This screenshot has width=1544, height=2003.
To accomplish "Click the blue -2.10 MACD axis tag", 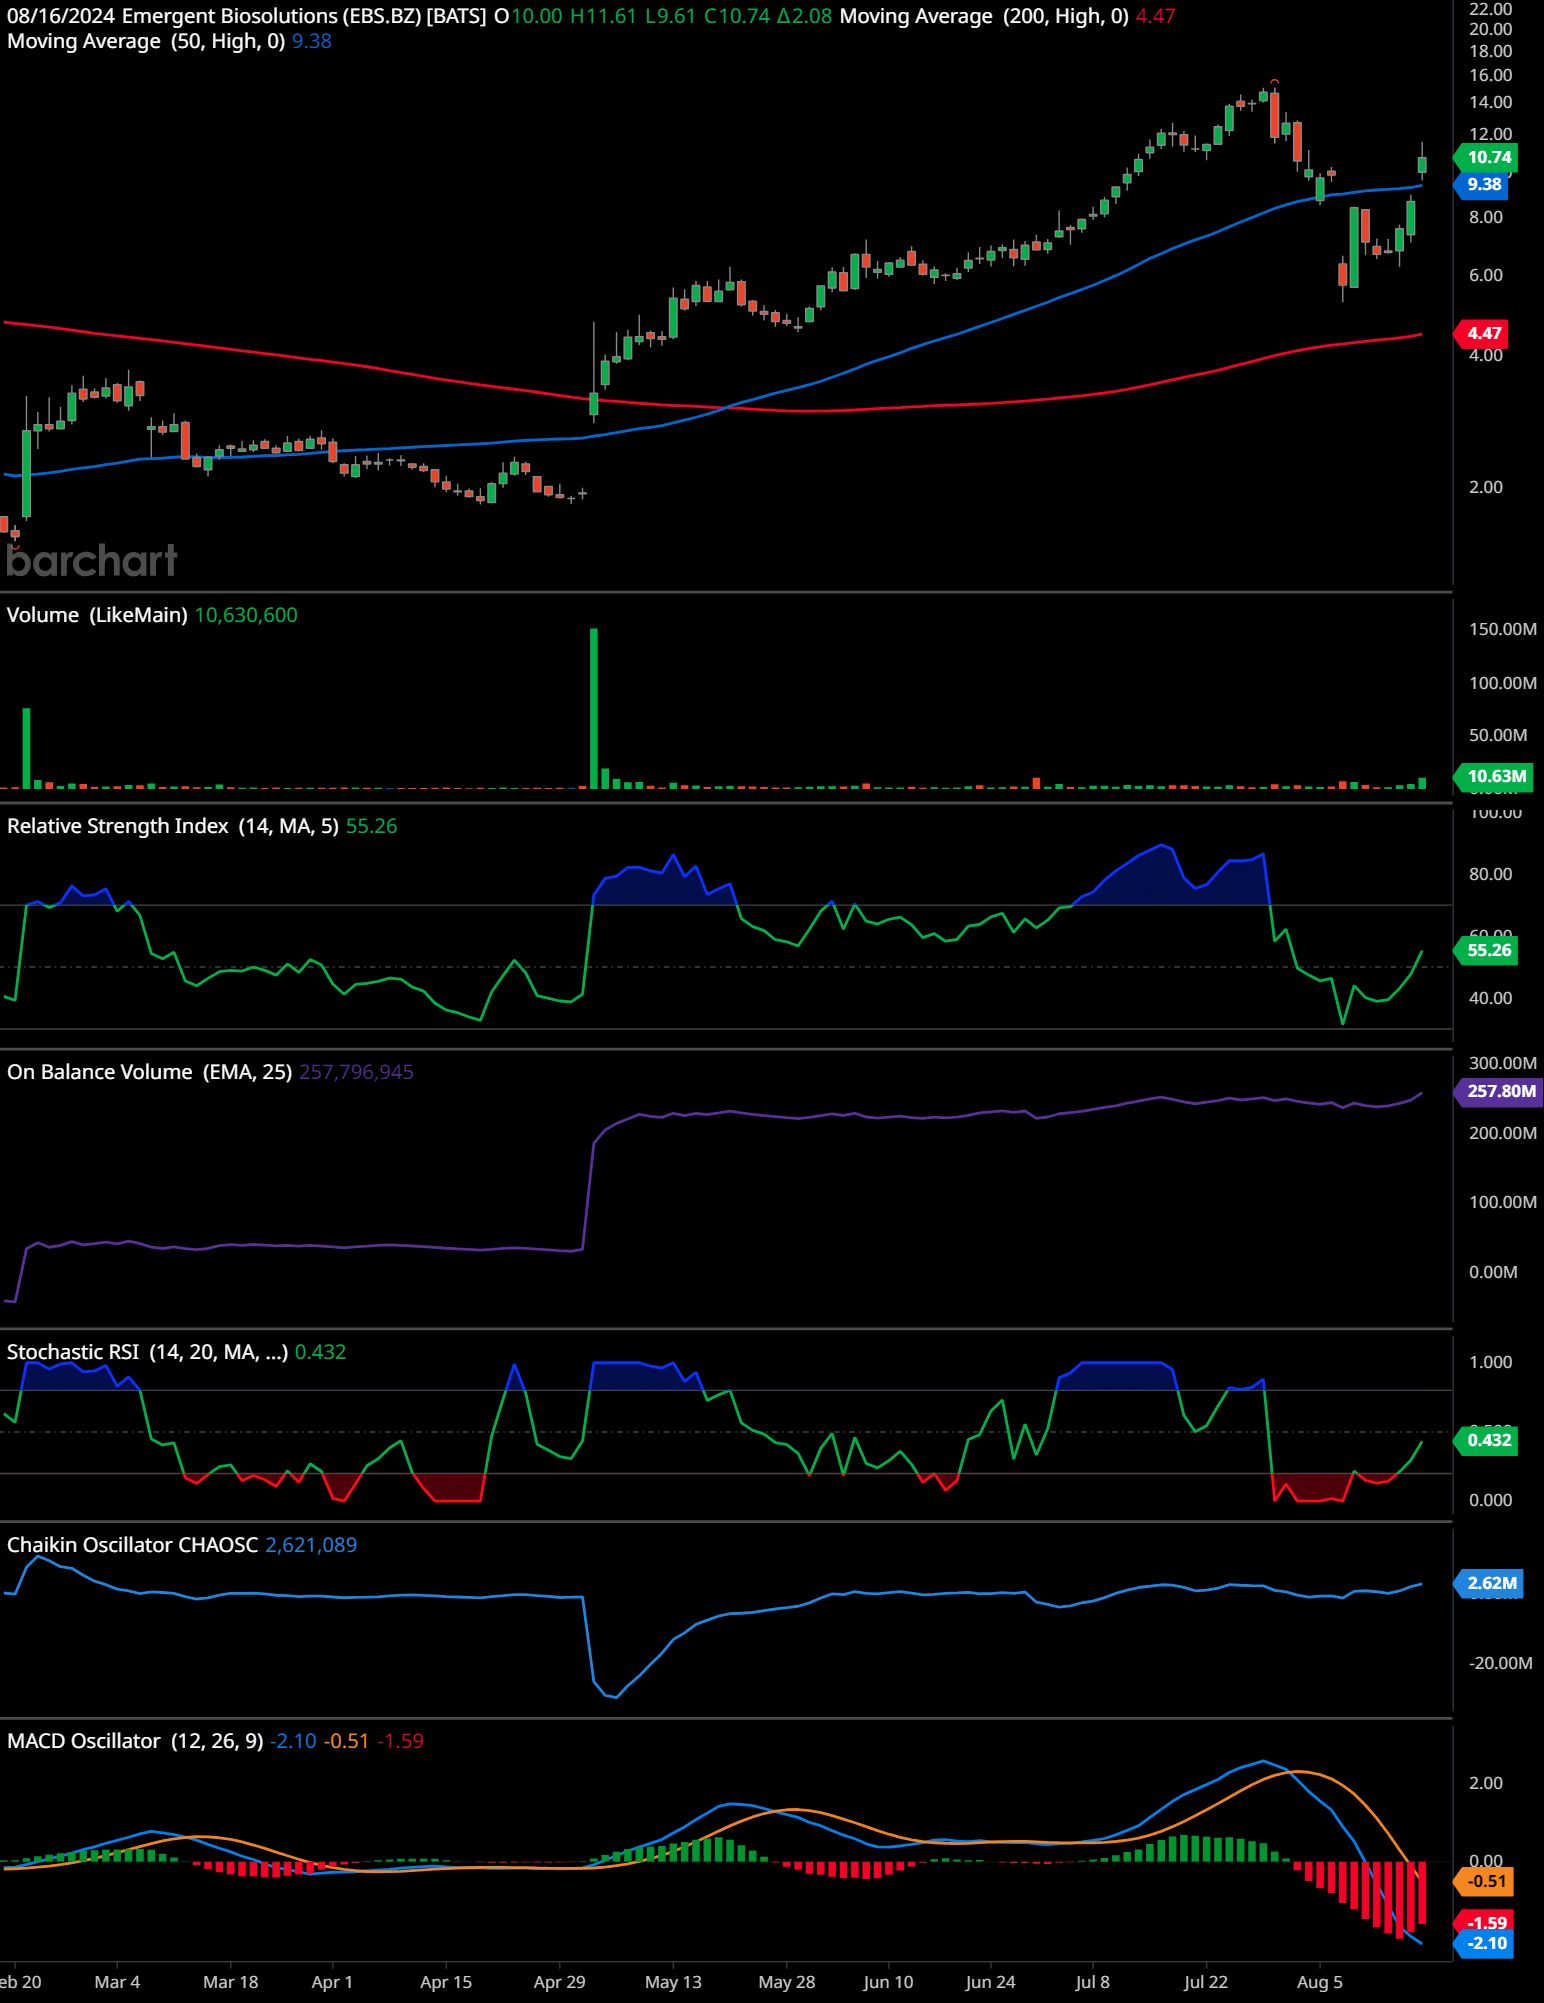I will tap(1485, 1943).
